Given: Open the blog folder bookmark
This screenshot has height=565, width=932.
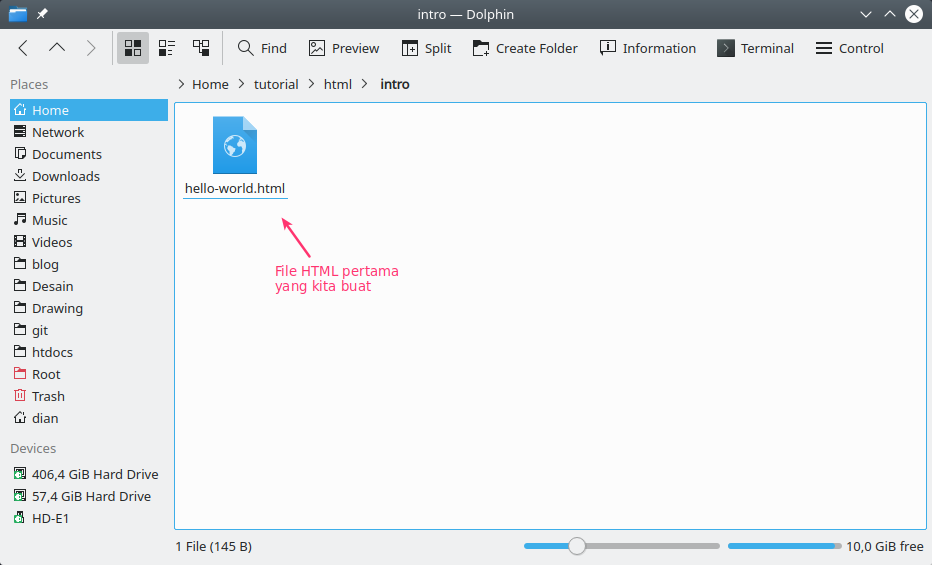Looking at the screenshot, I should click(x=89, y=264).
